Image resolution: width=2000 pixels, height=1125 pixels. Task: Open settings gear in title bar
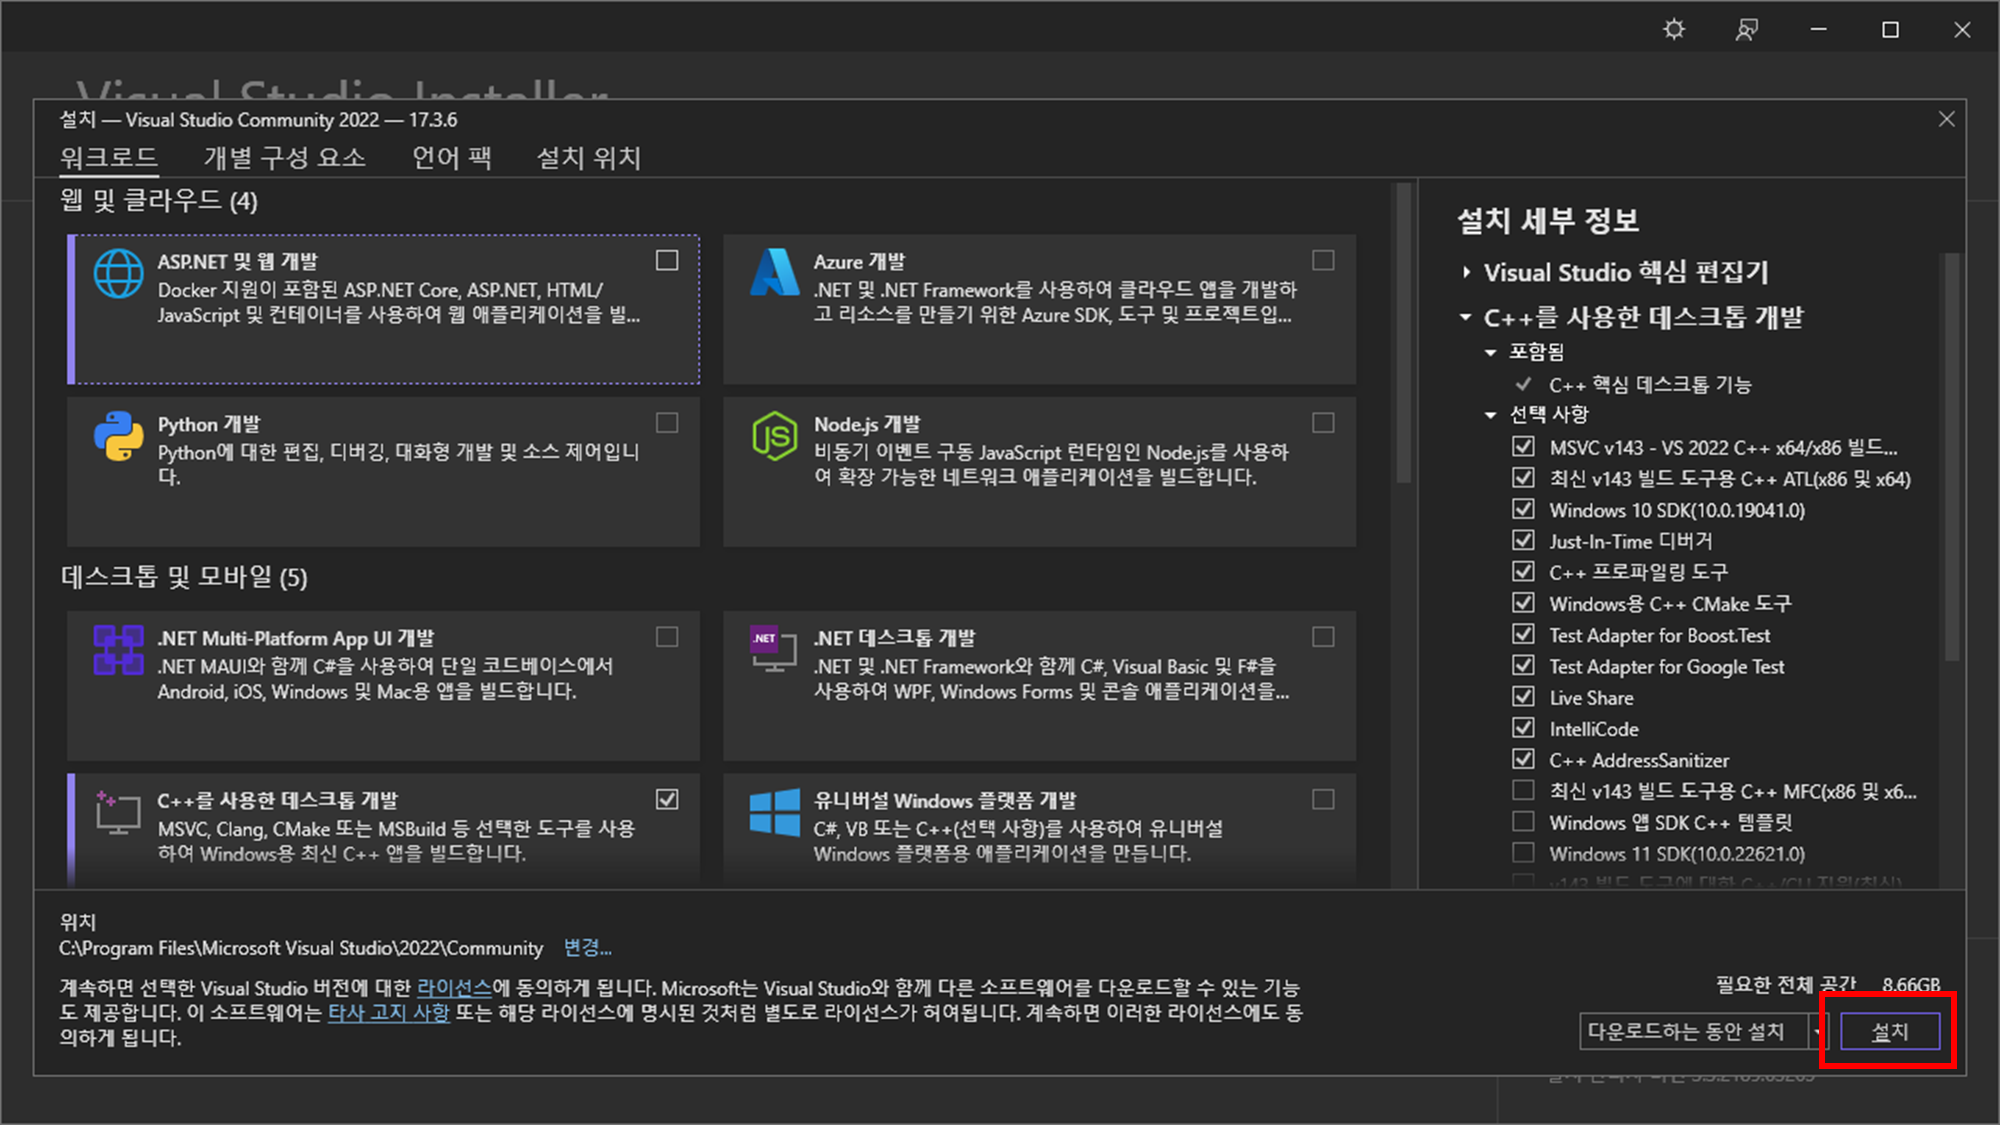click(1674, 30)
